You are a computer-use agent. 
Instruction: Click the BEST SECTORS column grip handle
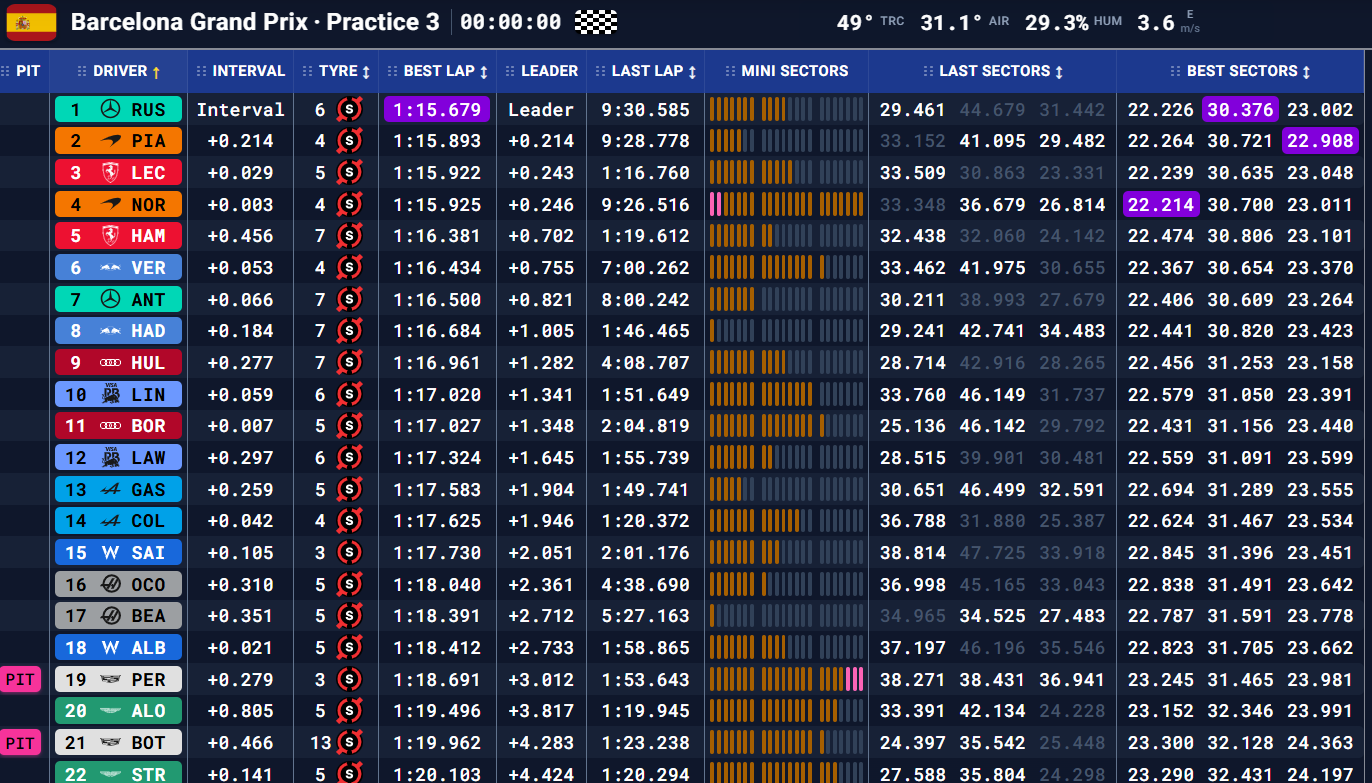[x=1176, y=71]
